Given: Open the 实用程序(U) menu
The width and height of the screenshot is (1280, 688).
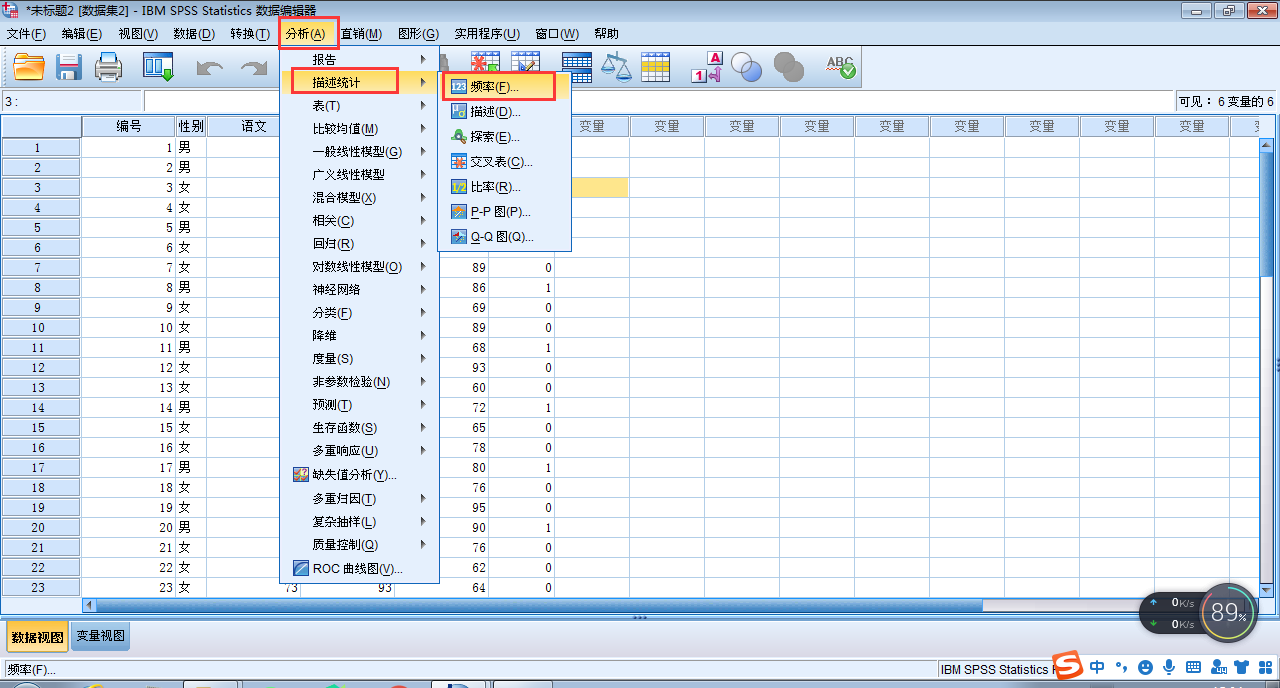Looking at the screenshot, I should [487, 33].
